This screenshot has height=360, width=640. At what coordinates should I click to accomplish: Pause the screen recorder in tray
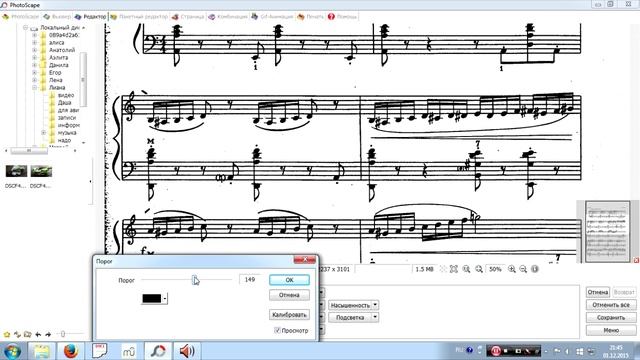point(496,351)
